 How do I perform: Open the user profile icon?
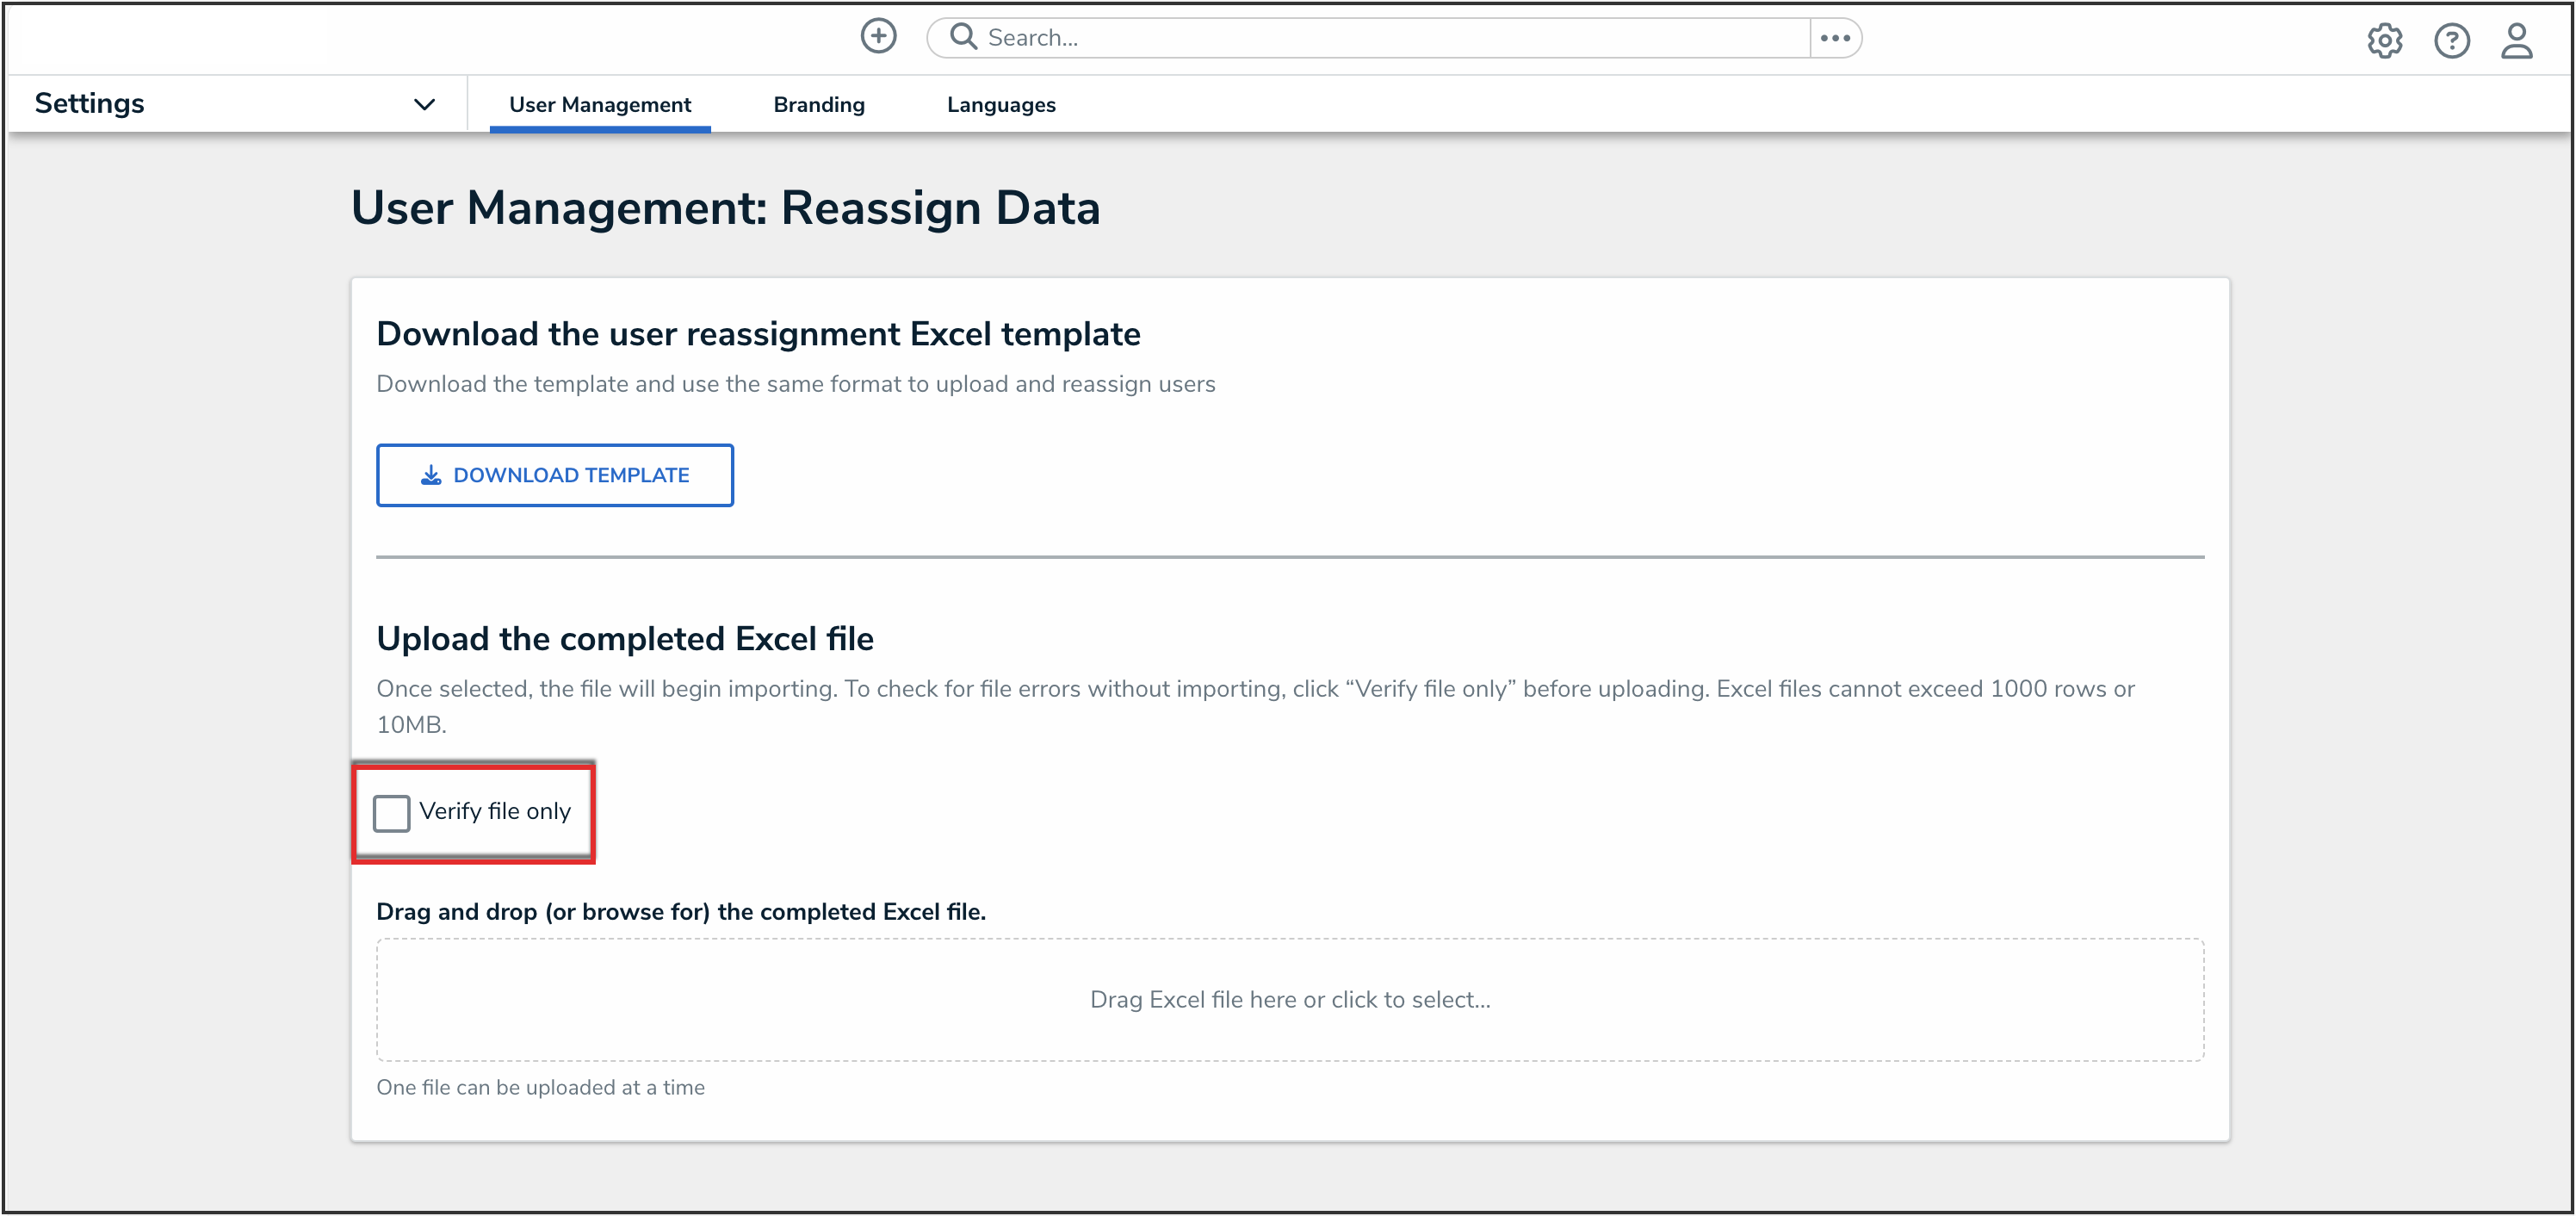[x=2517, y=41]
